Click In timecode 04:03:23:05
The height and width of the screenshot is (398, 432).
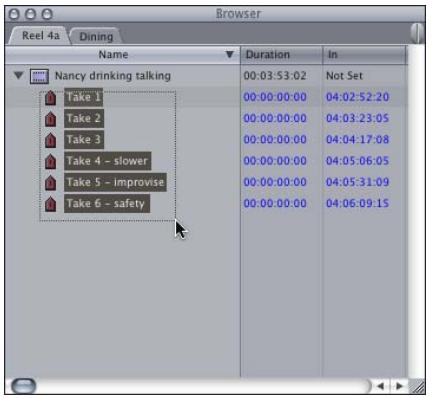click(357, 118)
